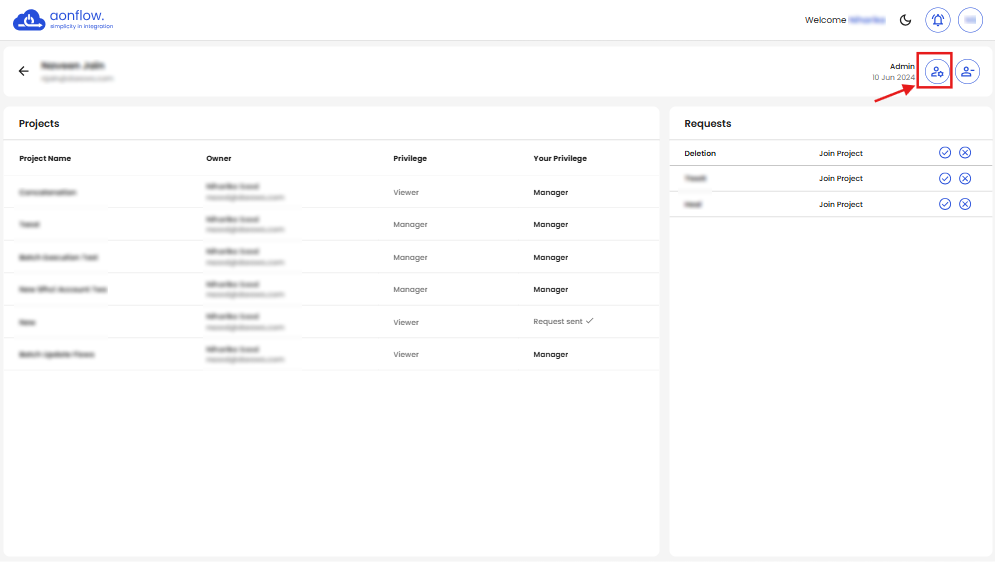Viewport: 995px width, 562px height.
Task: Approve the second request in Requests list
Action: pyautogui.click(x=945, y=178)
